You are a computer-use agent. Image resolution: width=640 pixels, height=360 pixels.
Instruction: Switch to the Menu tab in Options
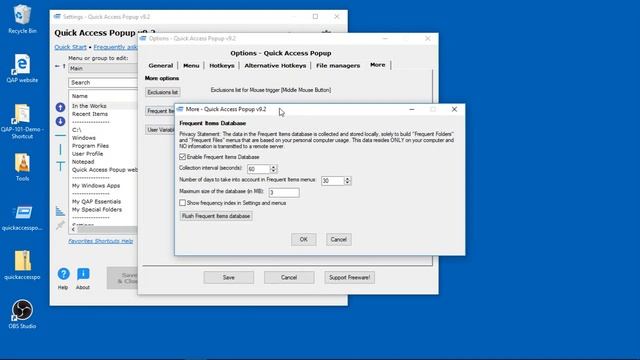coord(191,65)
